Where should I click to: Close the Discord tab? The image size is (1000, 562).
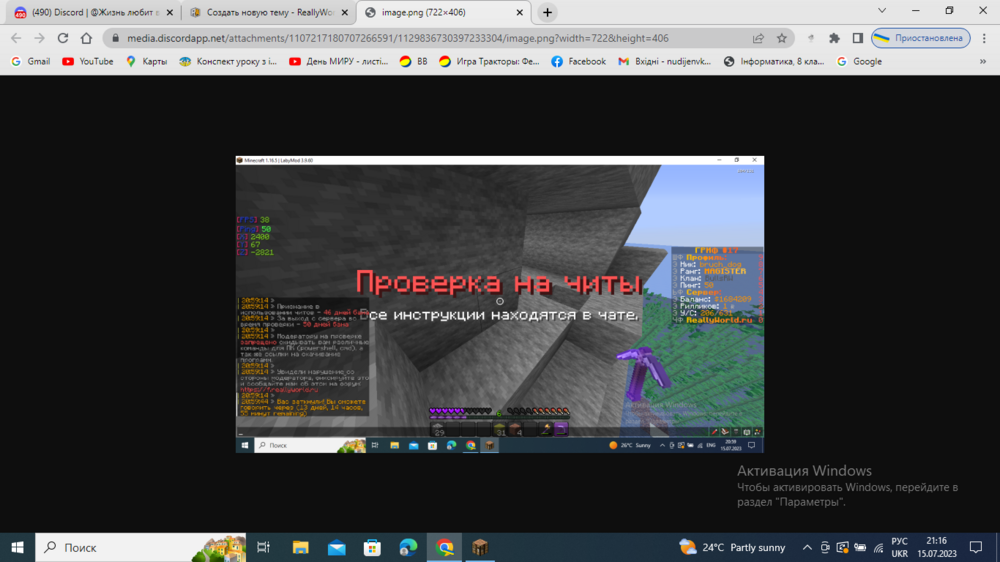(x=170, y=12)
